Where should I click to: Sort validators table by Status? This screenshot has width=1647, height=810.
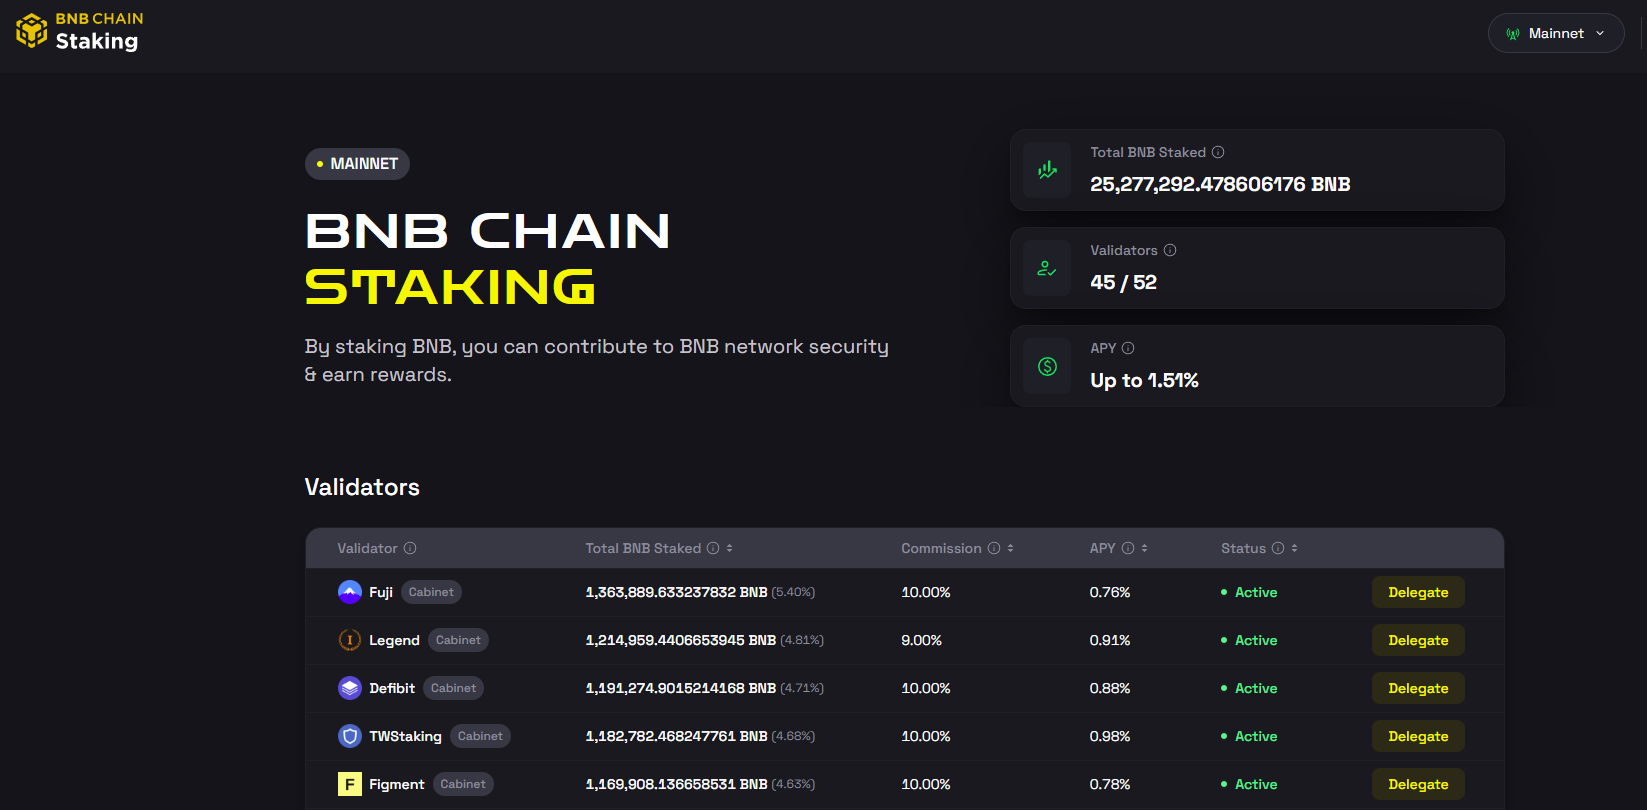[1295, 548]
